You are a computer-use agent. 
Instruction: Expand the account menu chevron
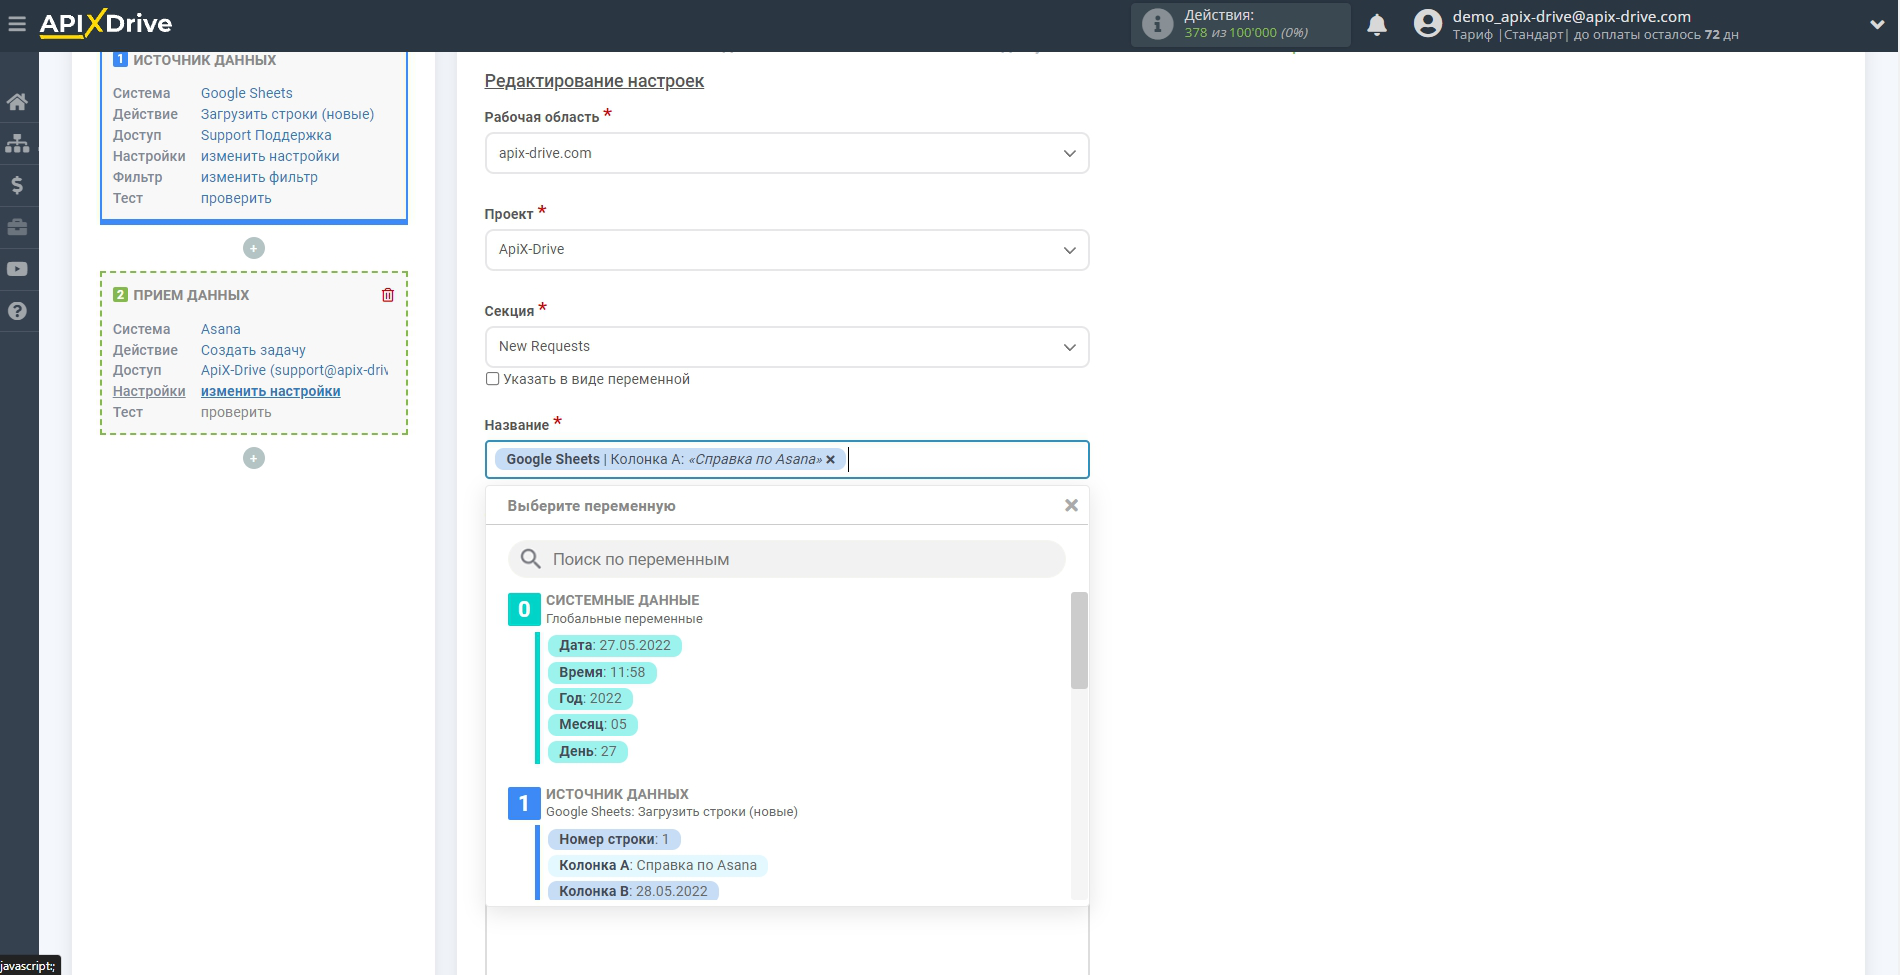click(1877, 25)
